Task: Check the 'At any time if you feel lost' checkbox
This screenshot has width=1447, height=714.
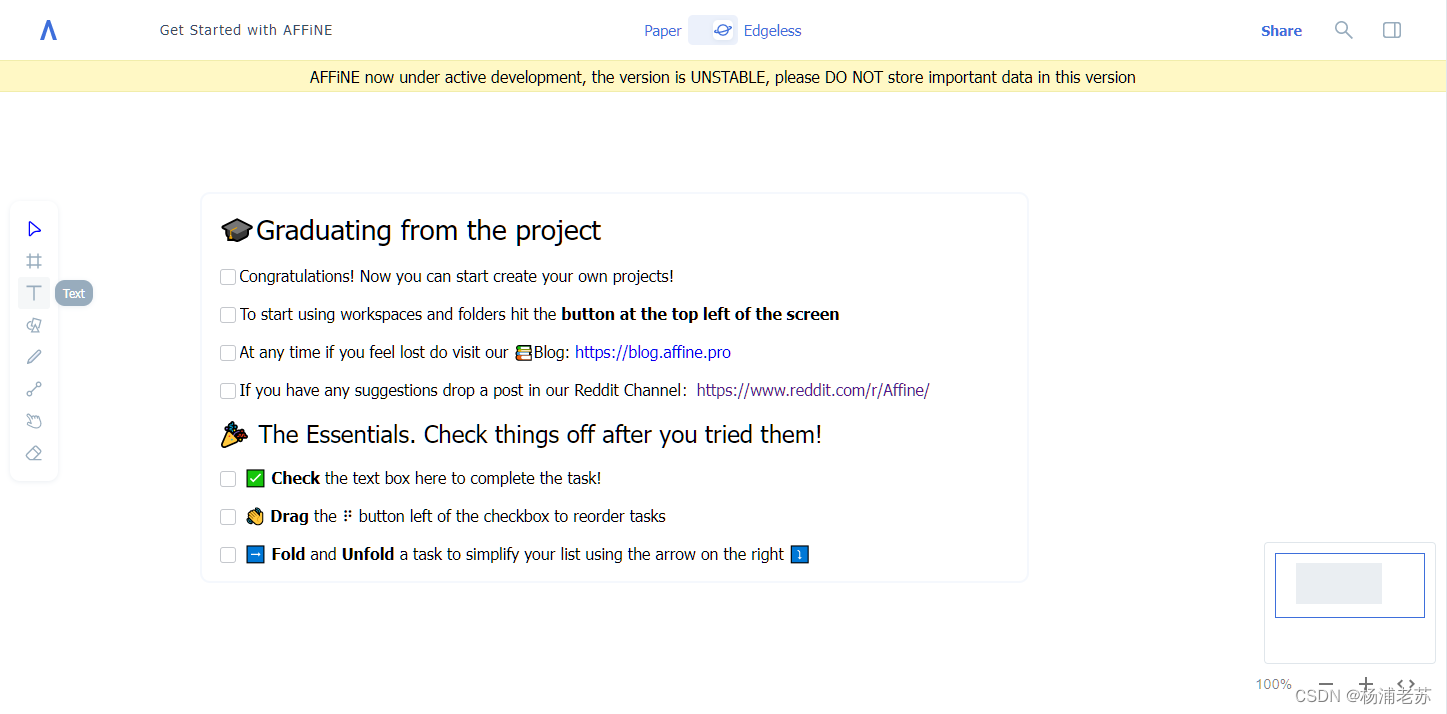Action: [x=228, y=353]
